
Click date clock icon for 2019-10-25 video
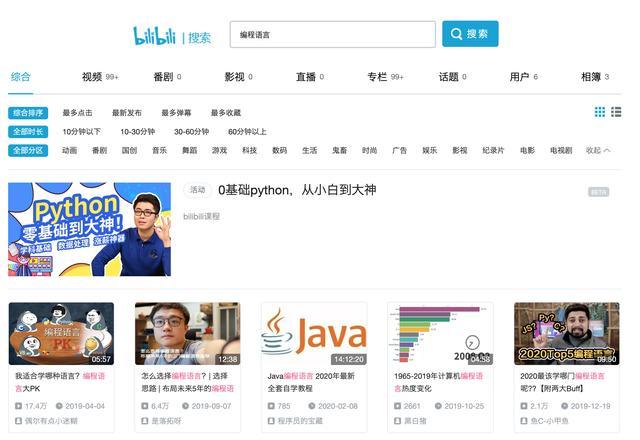tap(438, 406)
